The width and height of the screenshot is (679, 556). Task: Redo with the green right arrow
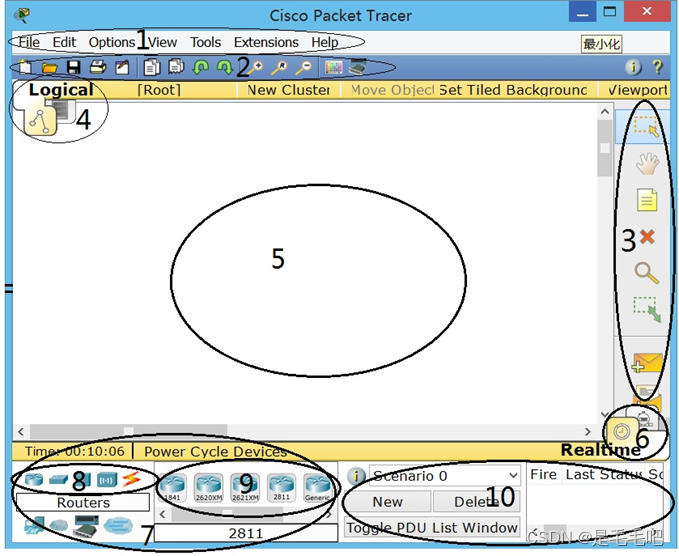[x=225, y=67]
